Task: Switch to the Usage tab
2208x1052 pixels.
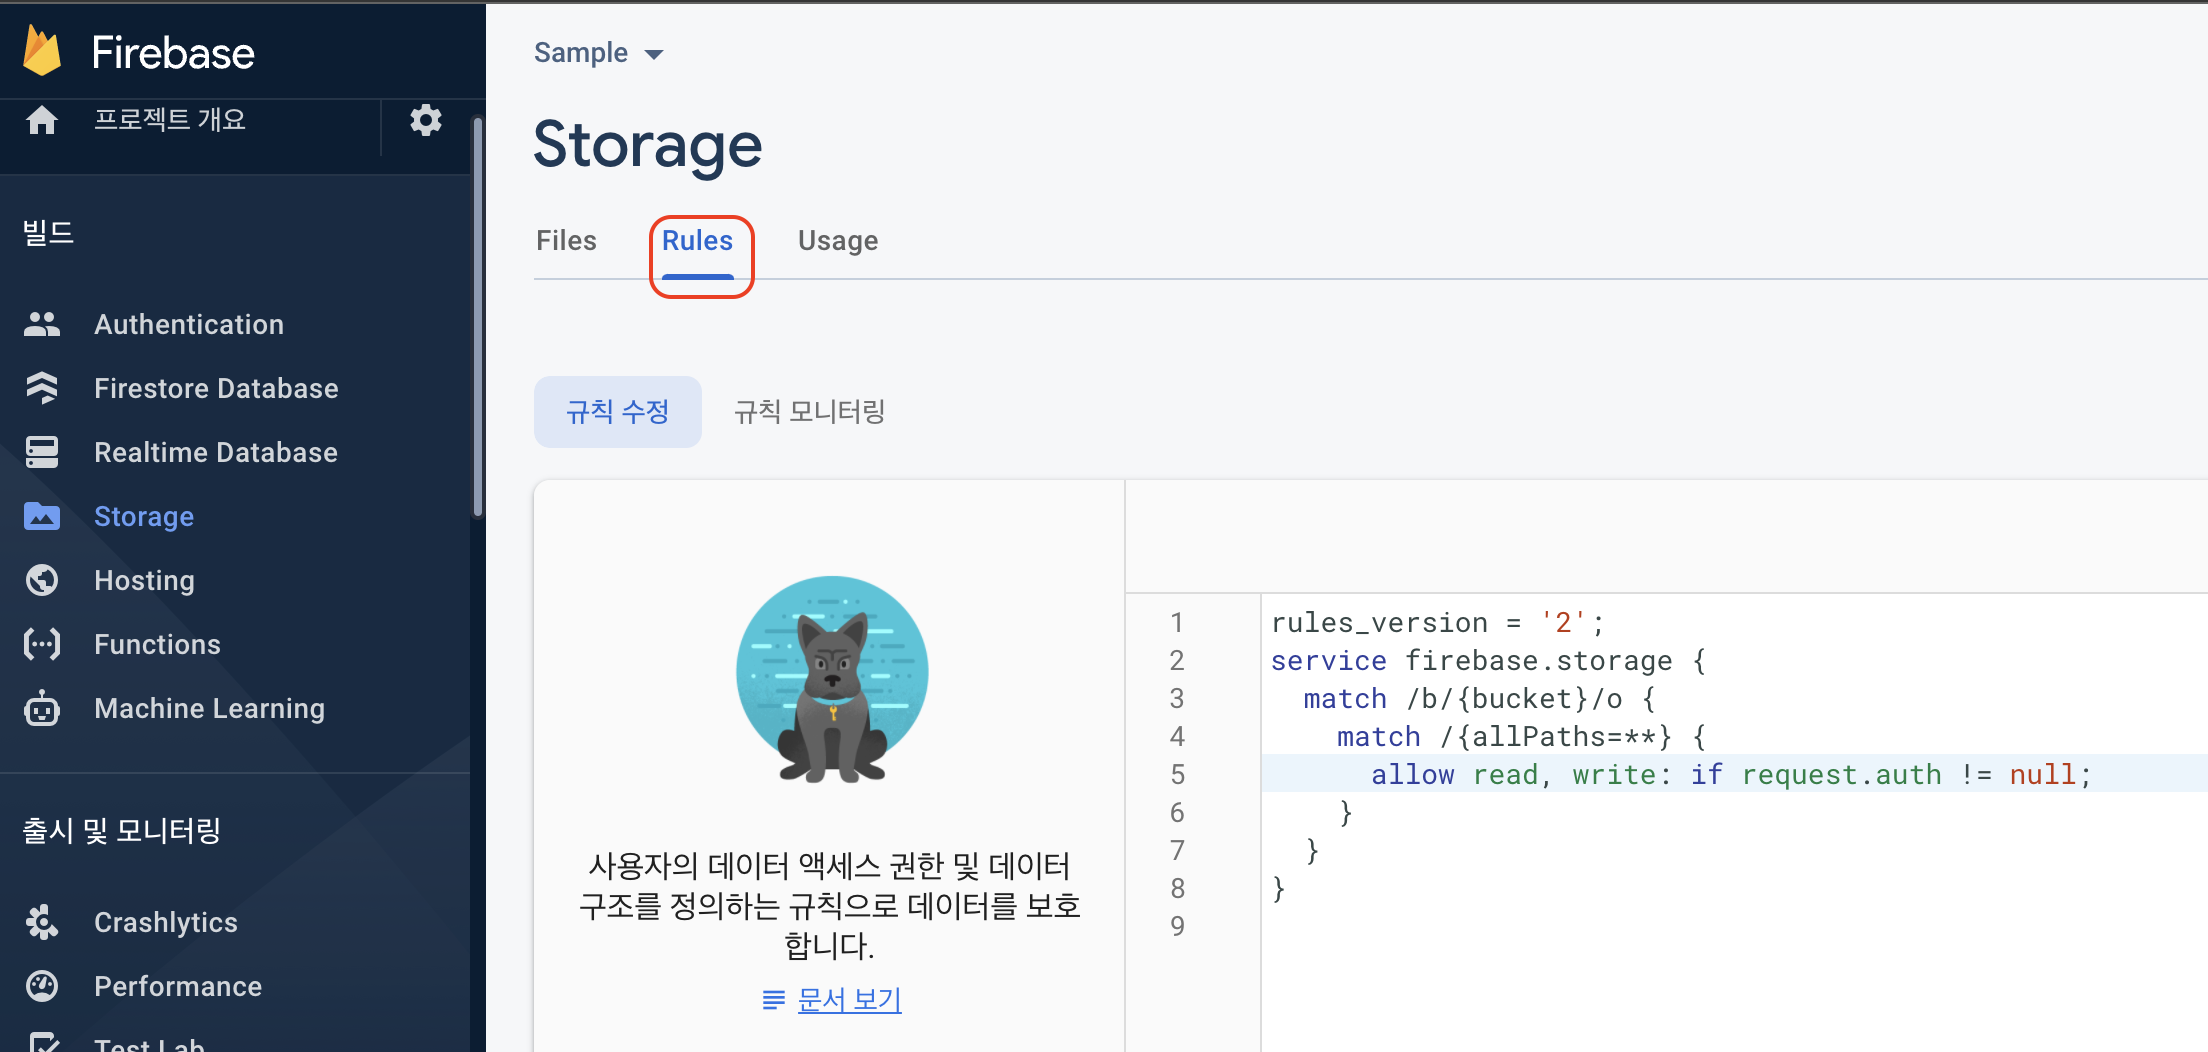Action: pyautogui.click(x=838, y=241)
